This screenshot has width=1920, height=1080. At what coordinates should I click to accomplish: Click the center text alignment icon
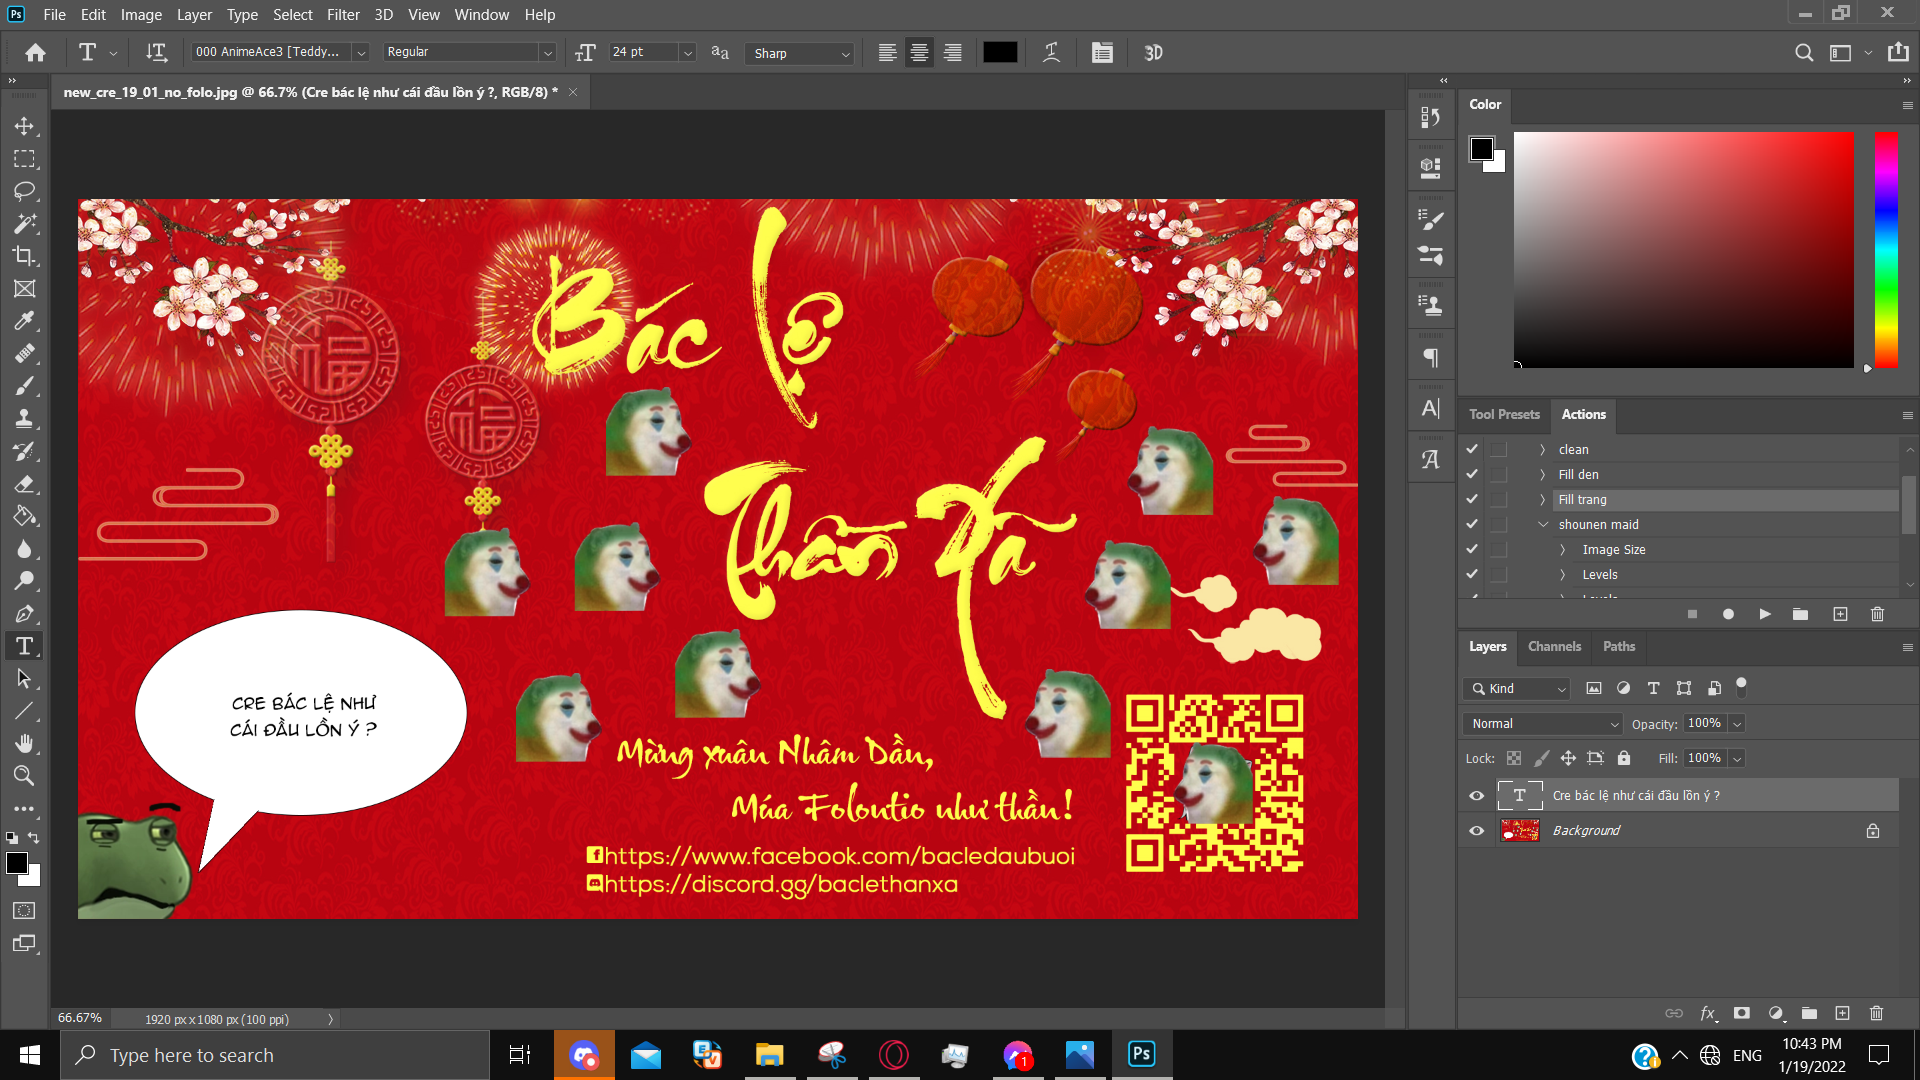(919, 53)
